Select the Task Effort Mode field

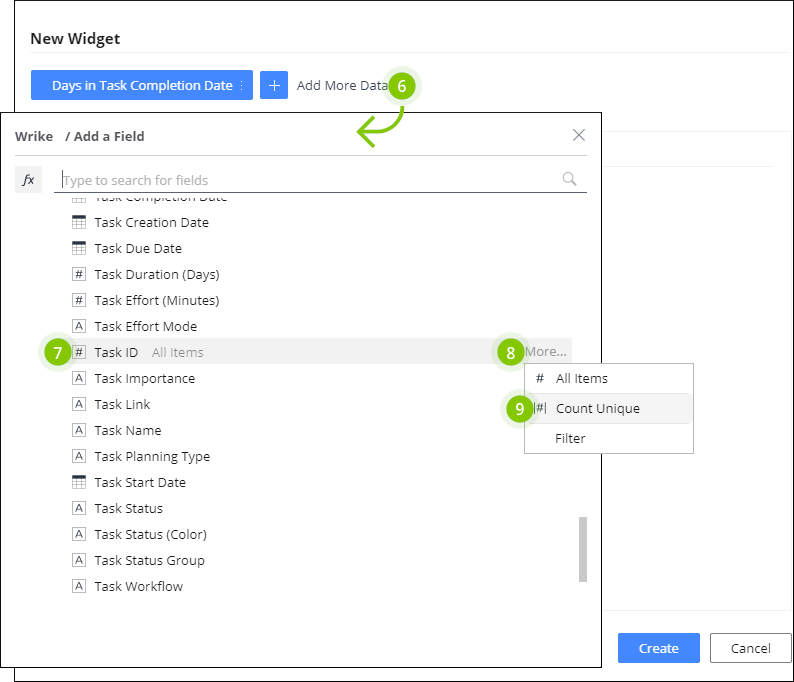146,327
